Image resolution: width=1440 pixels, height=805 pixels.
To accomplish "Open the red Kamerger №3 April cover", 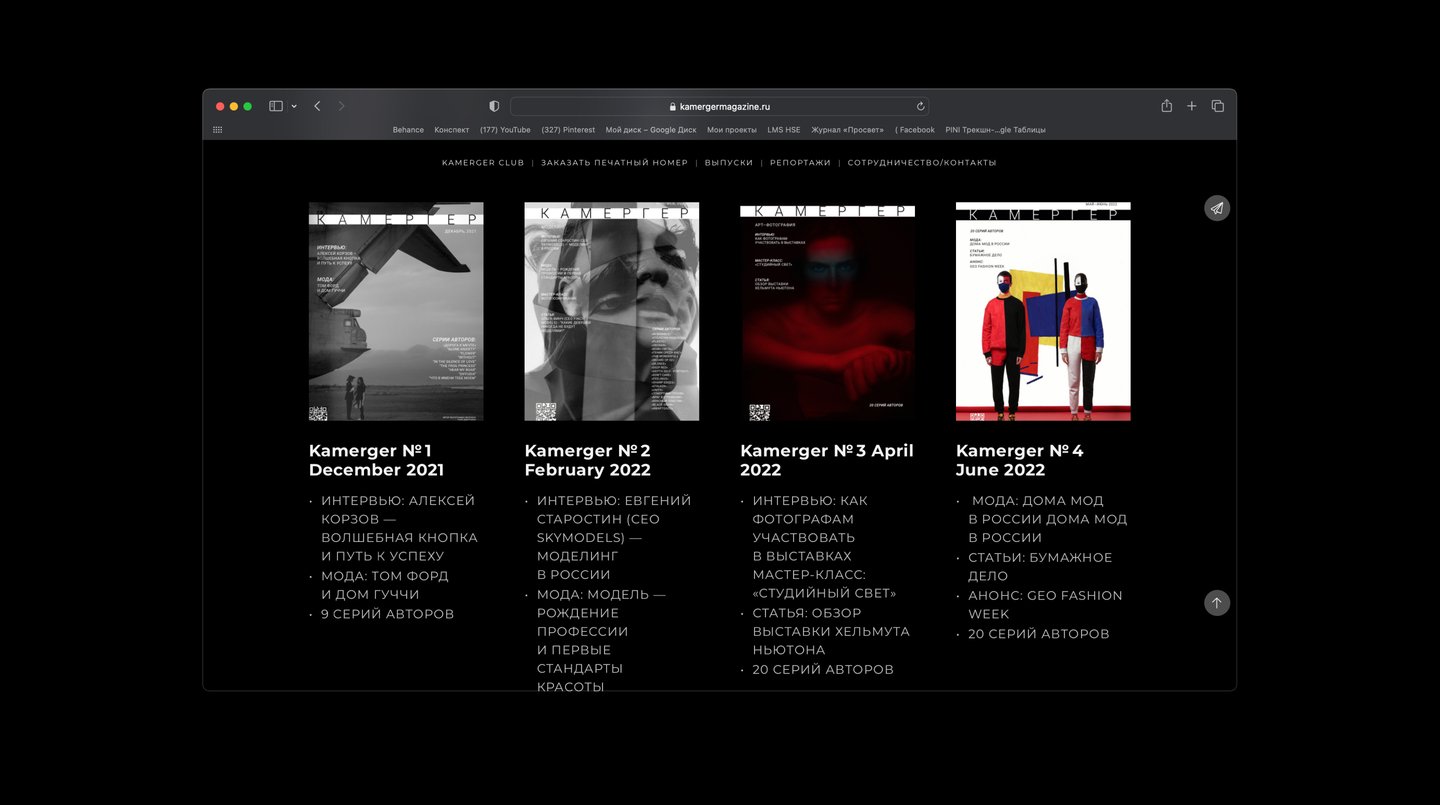I will coord(828,311).
